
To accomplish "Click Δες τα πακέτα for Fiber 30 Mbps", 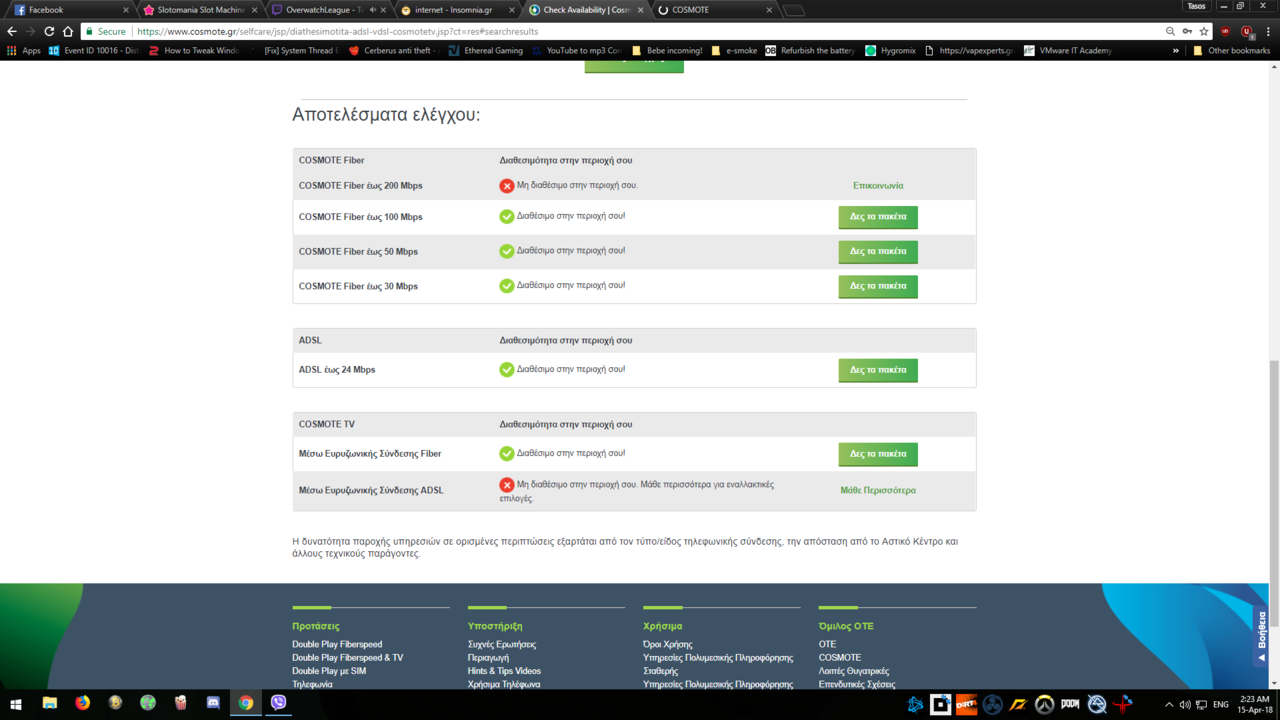I will [x=878, y=286].
